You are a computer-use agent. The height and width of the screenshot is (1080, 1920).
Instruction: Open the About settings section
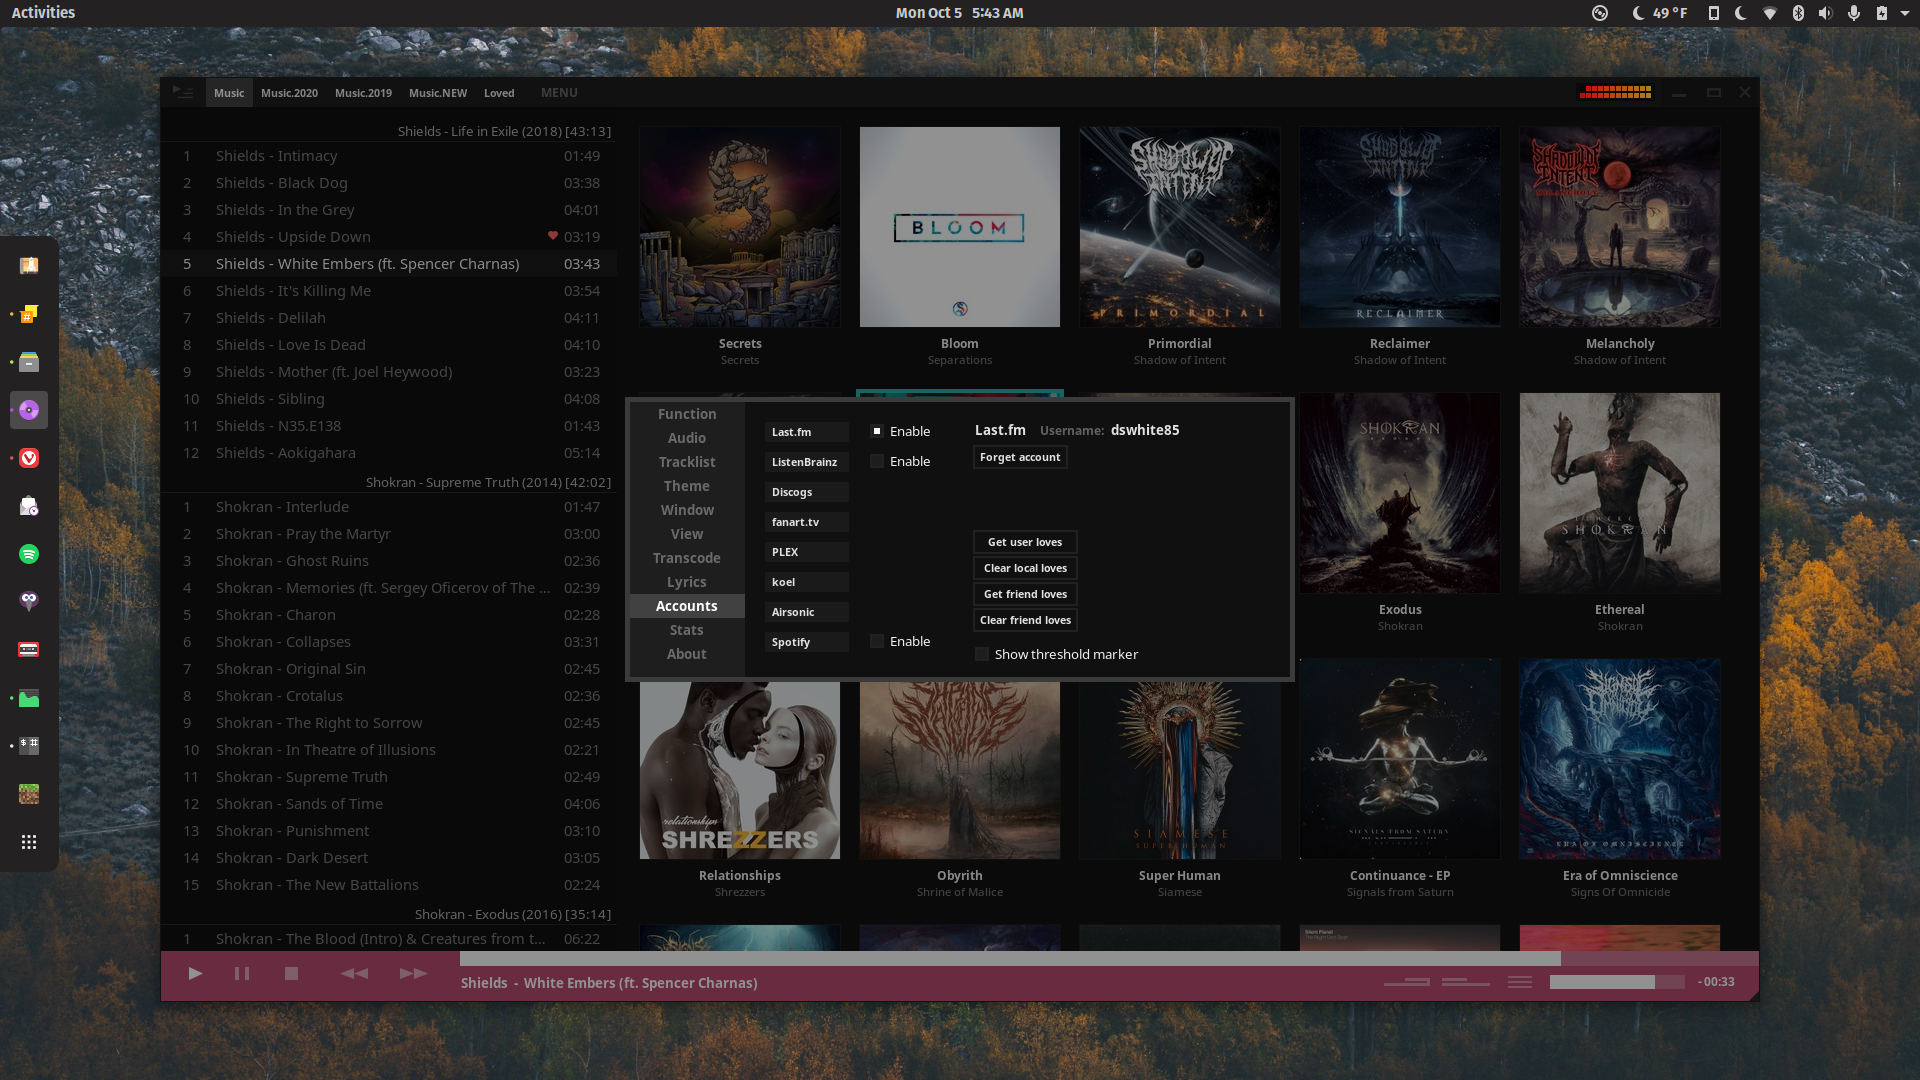[x=687, y=654]
